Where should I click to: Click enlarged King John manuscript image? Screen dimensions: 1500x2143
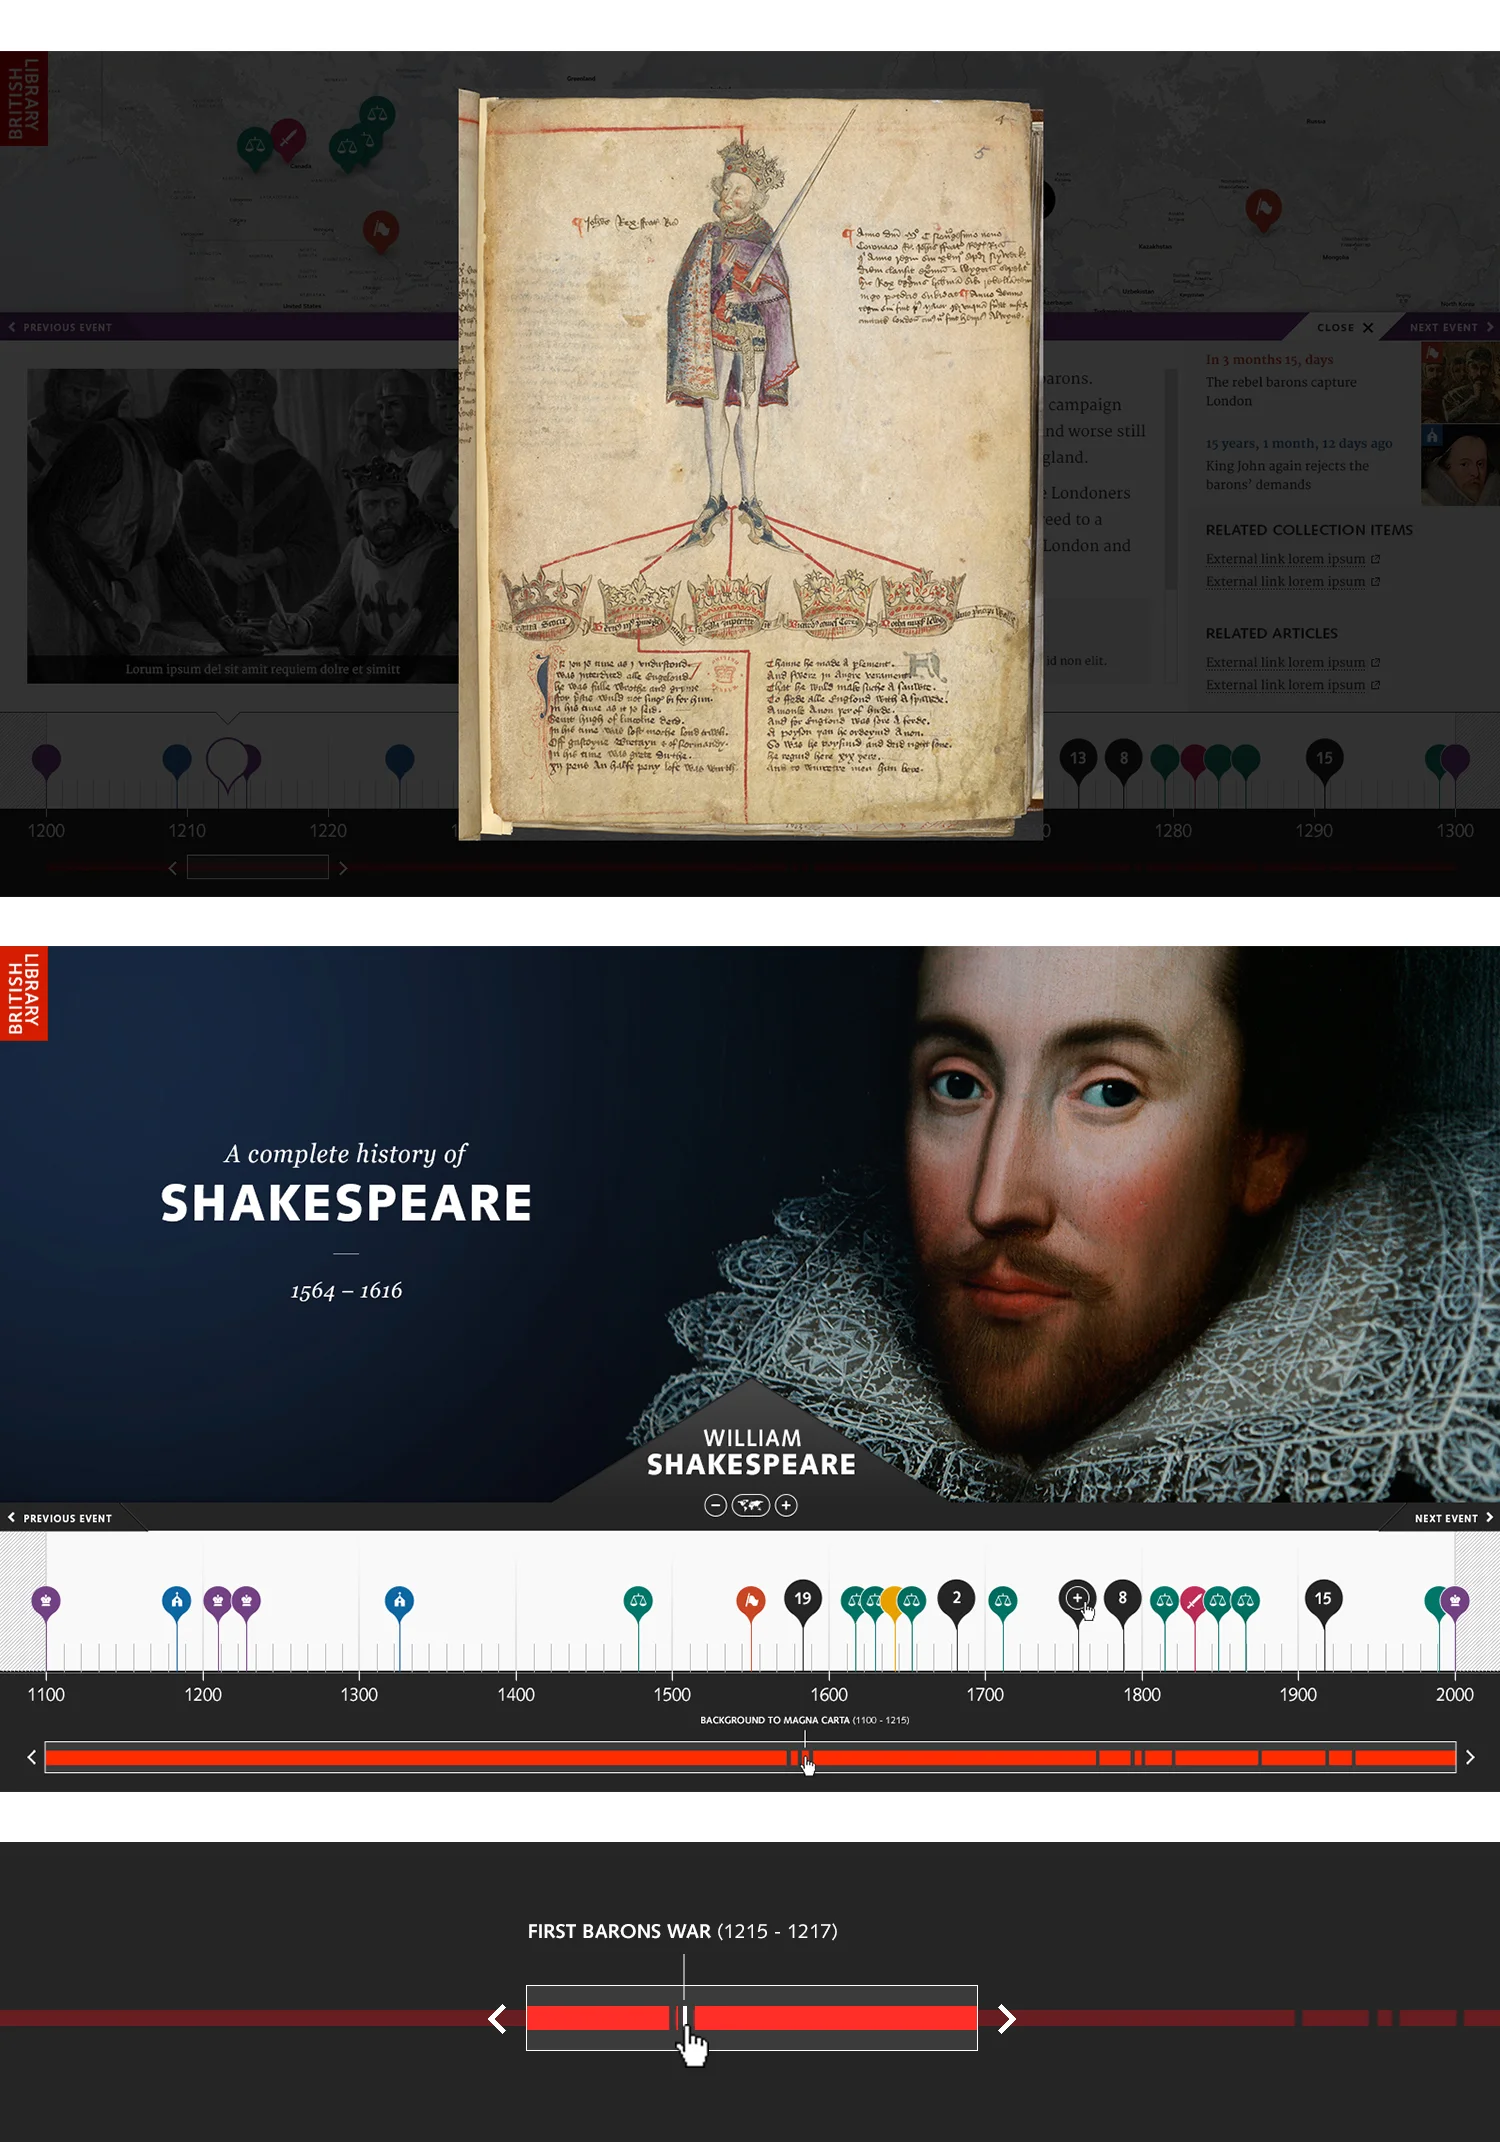[751, 464]
